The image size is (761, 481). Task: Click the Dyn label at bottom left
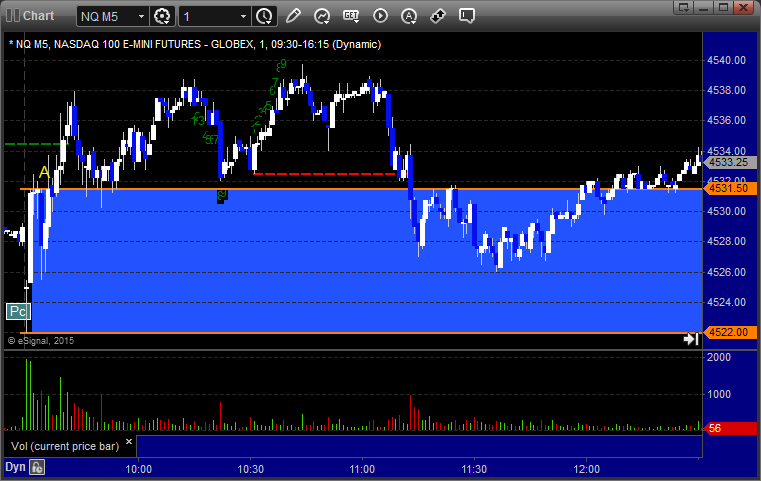(x=15, y=467)
